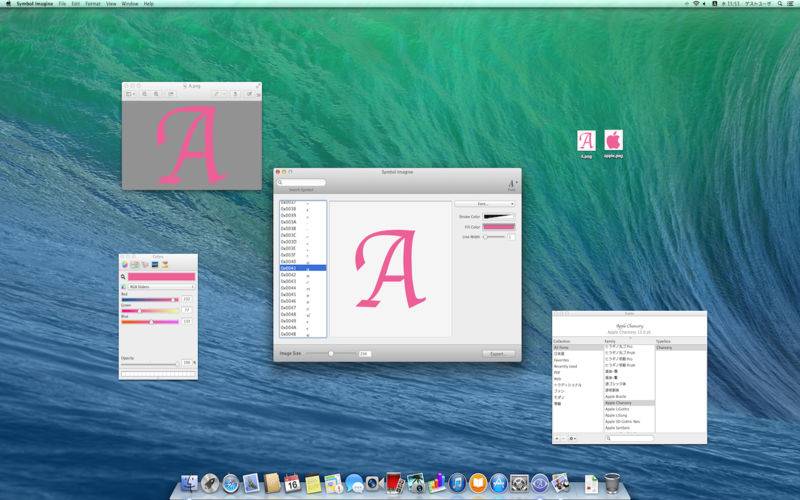Select Apple SD Gothic Neo family
800x500 pixels.
coord(629,421)
